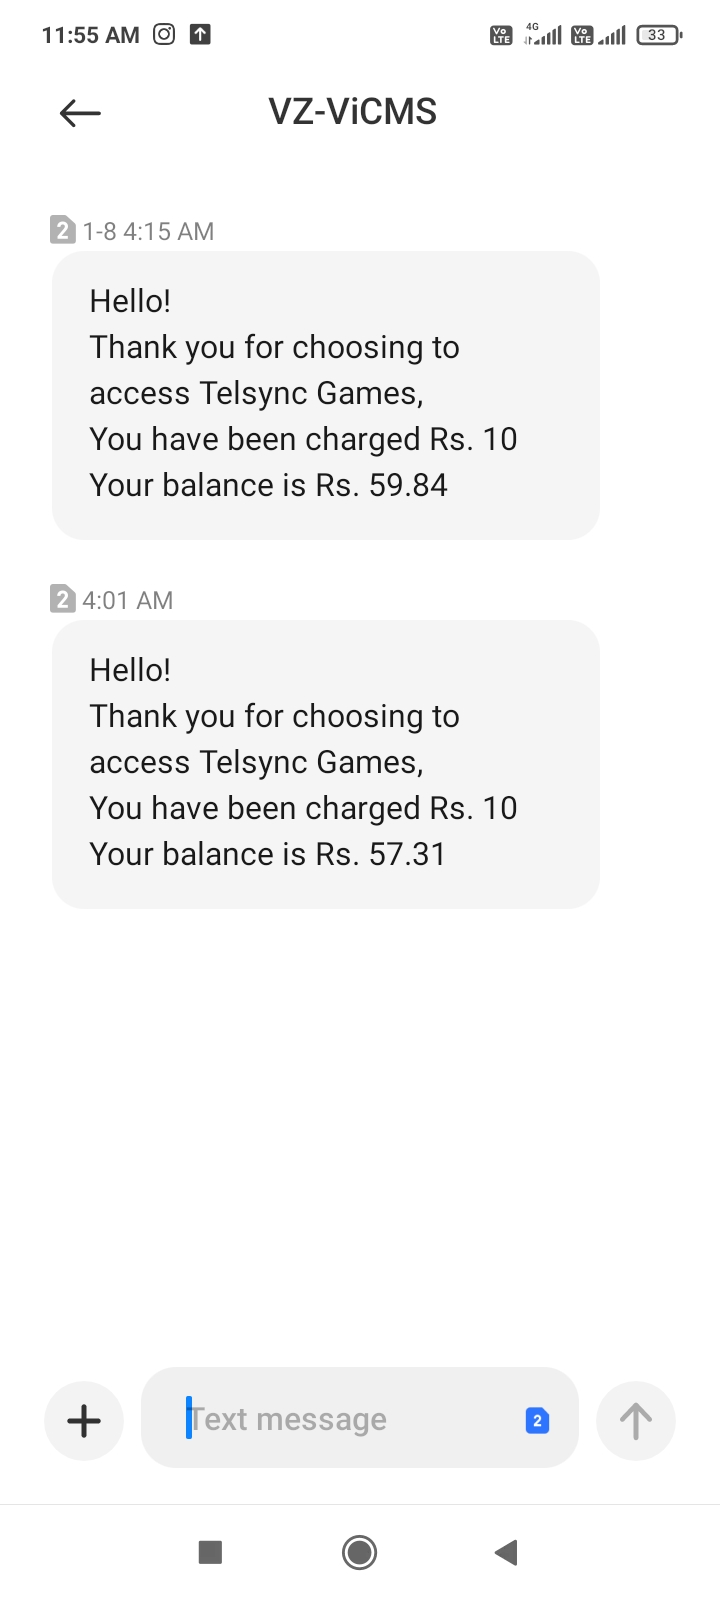Tap the battery indicator showing 33
Image resolution: width=720 pixels, height=1600 pixels.
(658, 35)
